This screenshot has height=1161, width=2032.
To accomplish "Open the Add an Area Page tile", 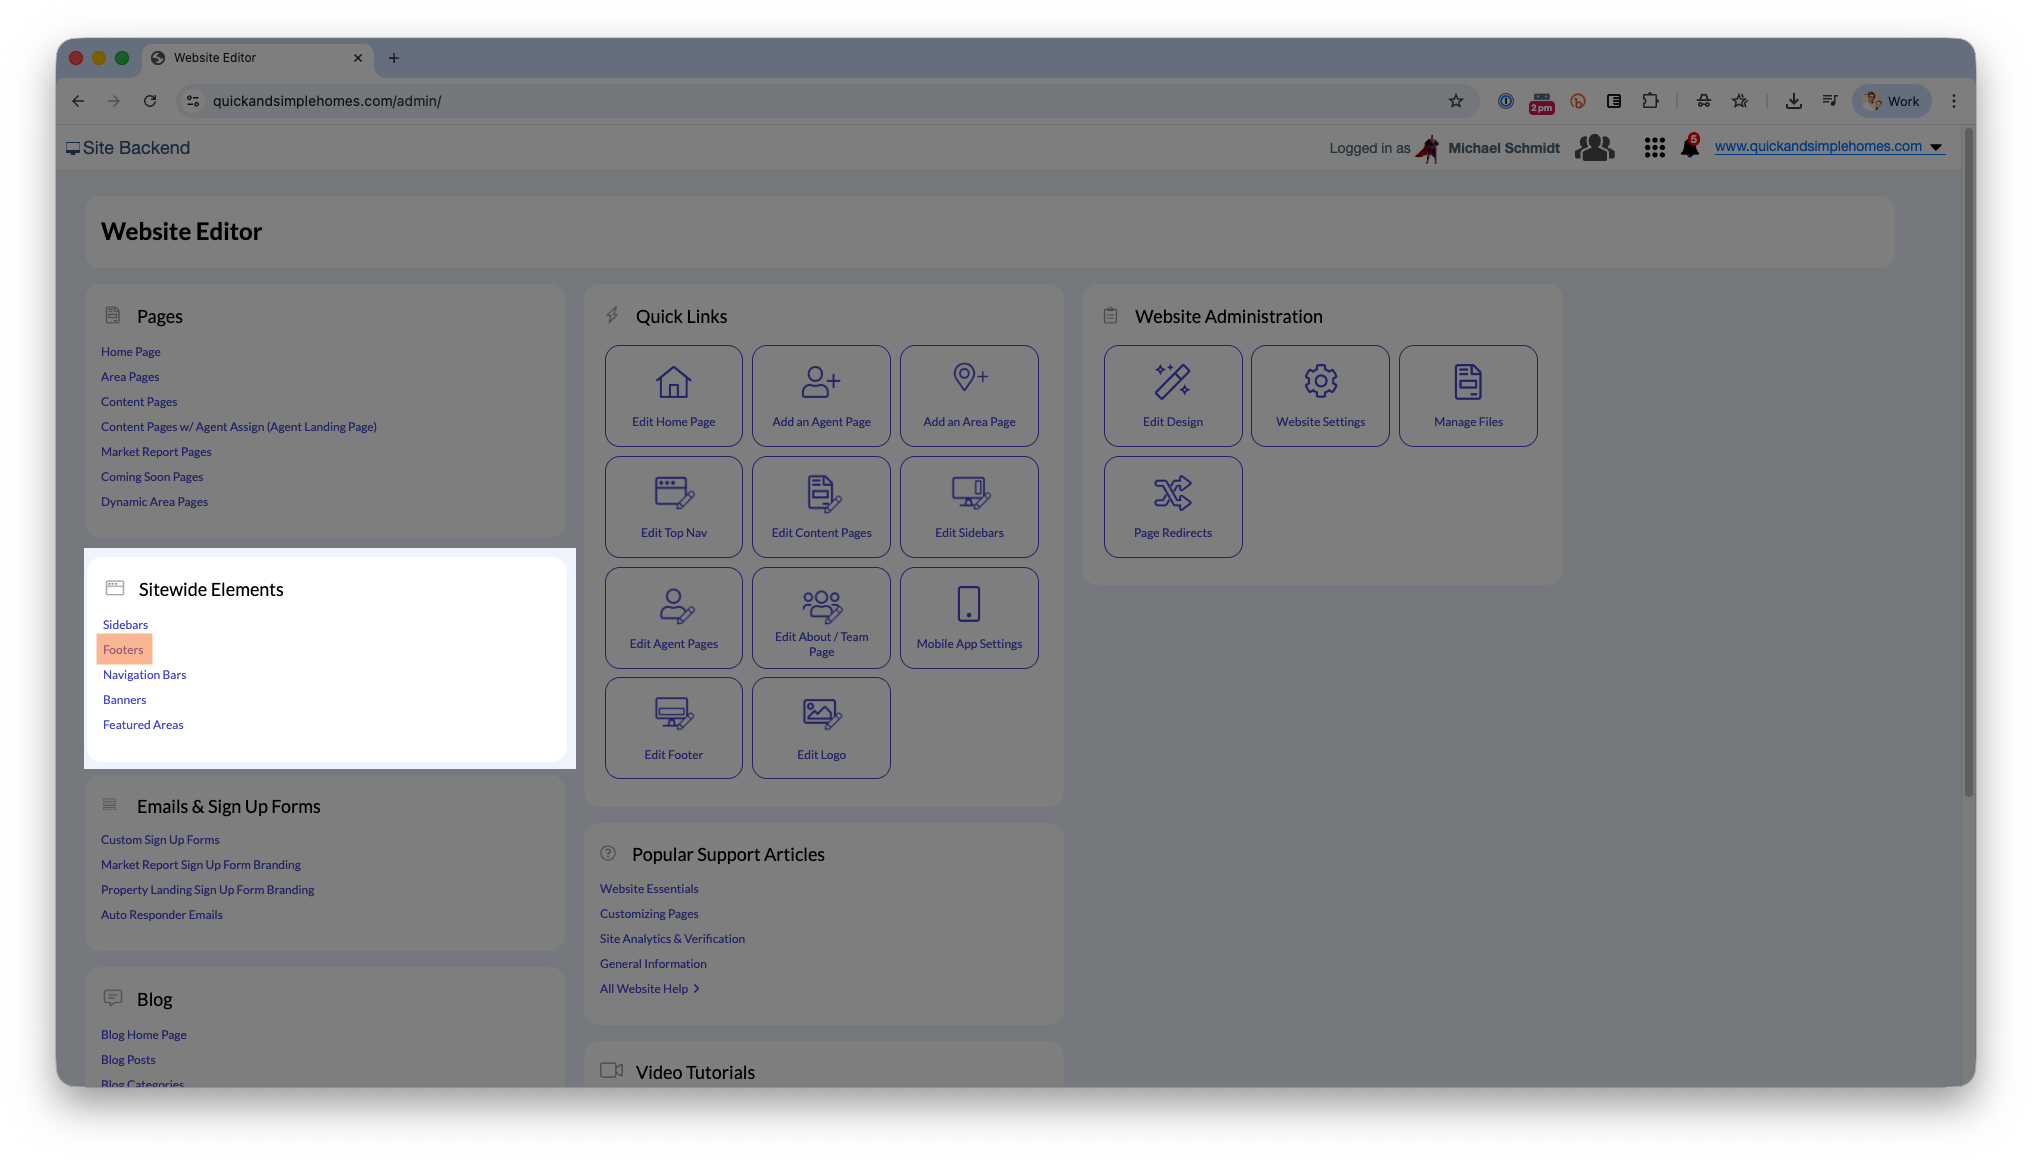I will (969, 396).
